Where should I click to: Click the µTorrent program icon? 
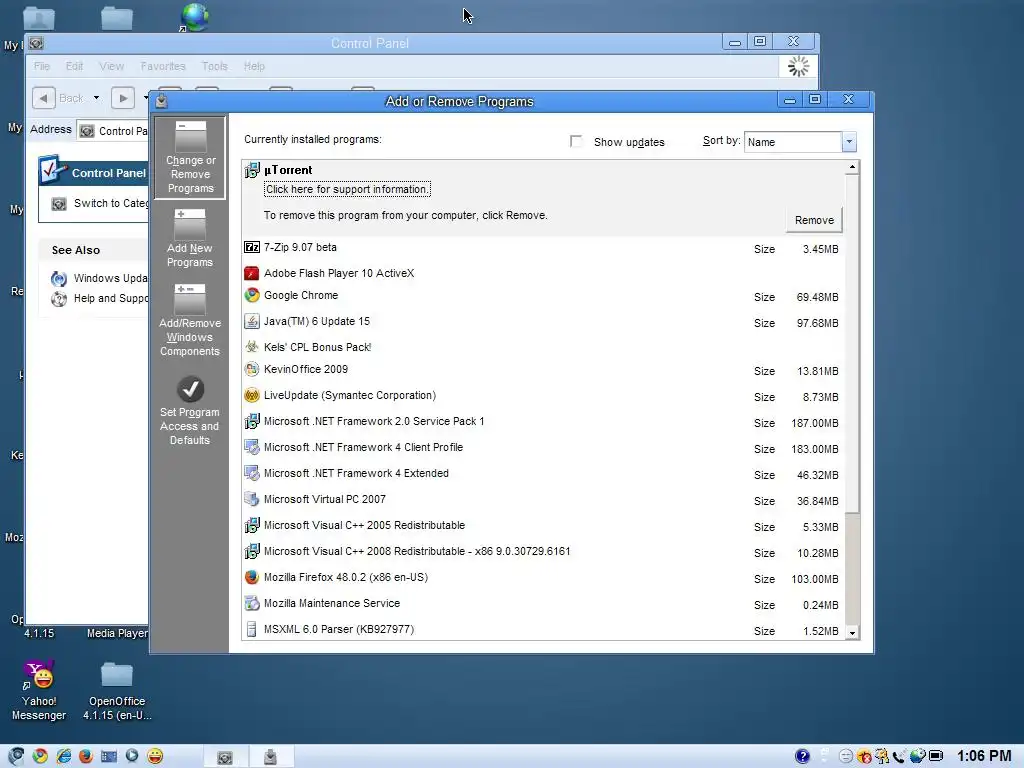pyautogui.click(x=251, y=170)
